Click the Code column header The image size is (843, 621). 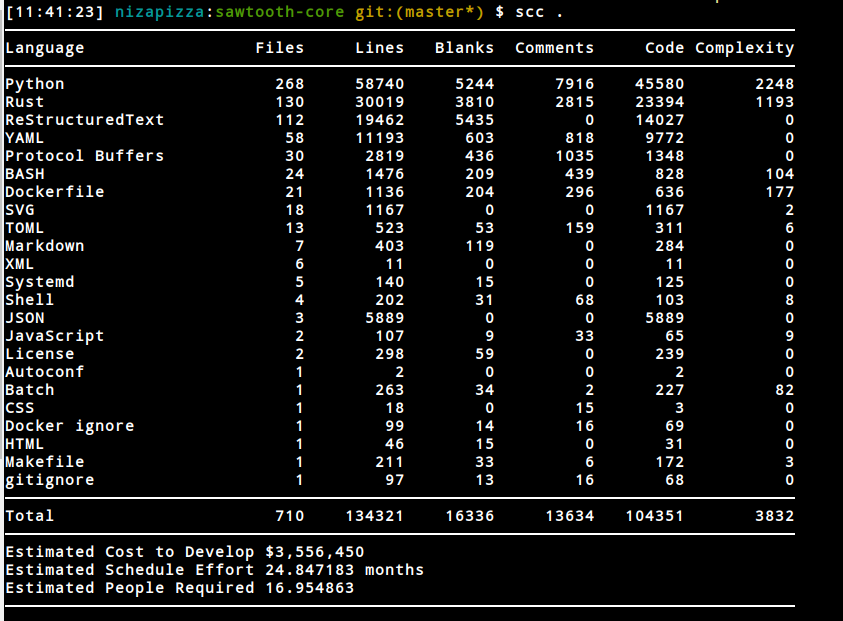(x=665, y=48)
